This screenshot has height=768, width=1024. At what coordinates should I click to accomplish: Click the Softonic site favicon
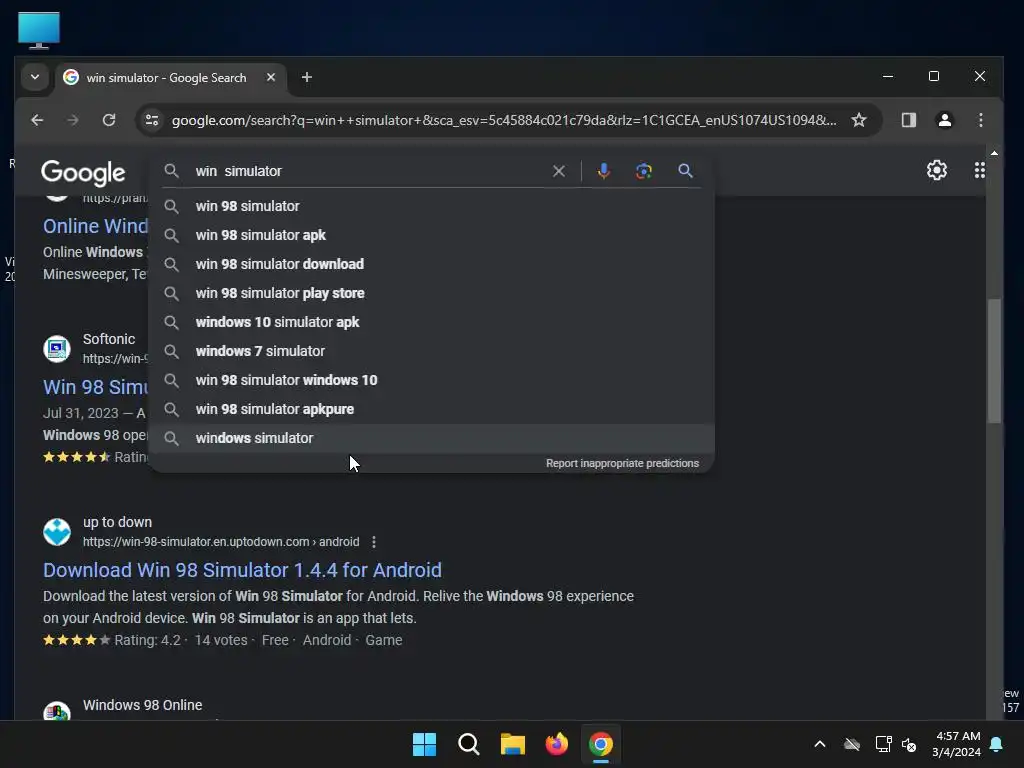click(57, 348)
